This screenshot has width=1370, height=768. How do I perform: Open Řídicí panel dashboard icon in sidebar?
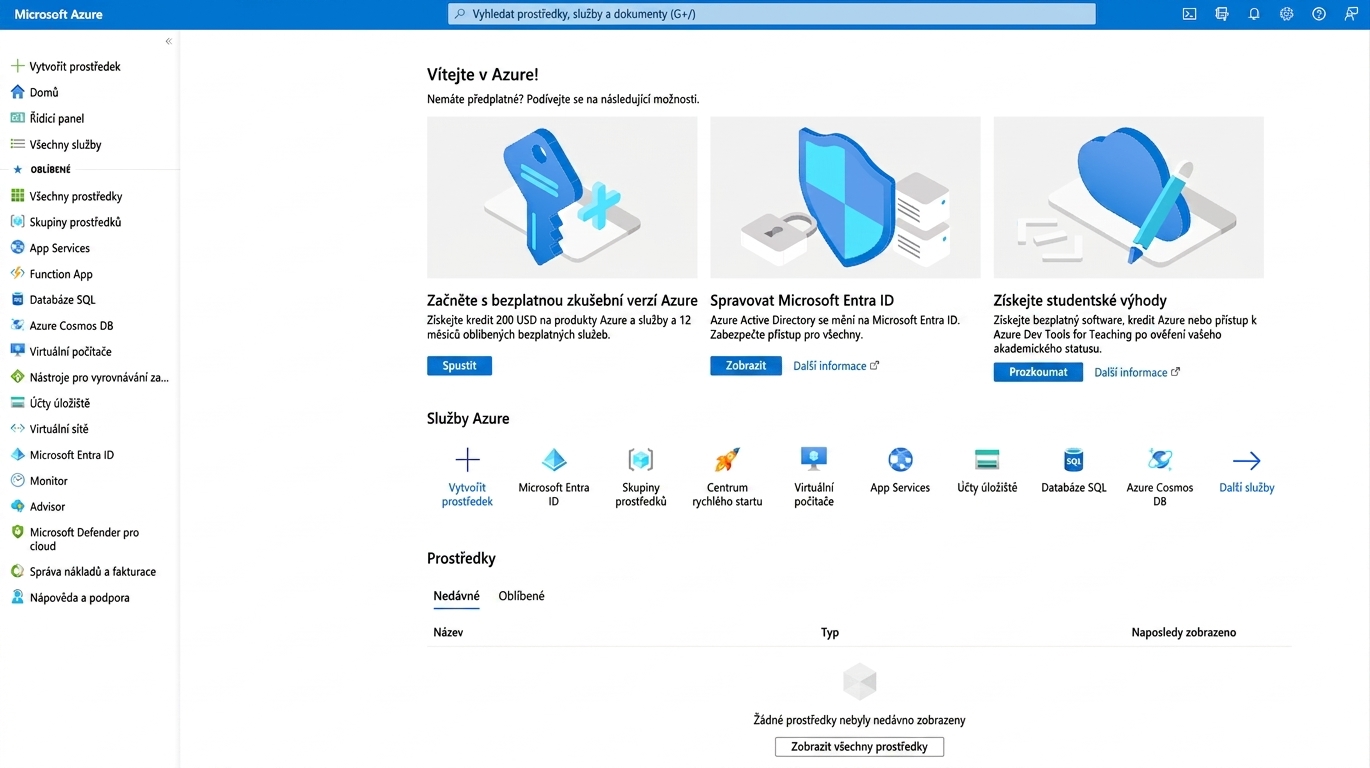click(17, 118)
